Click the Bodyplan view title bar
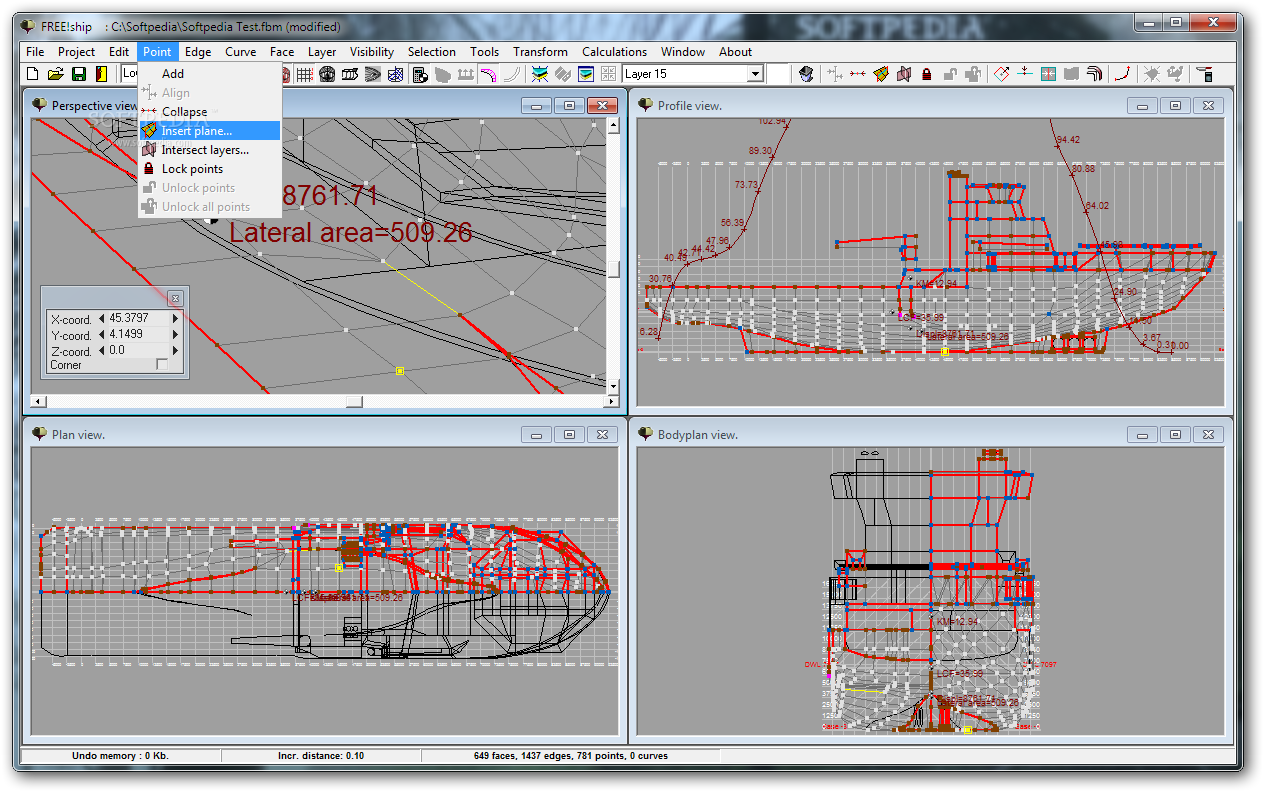Screen dimensions: 1264x792 933,434
